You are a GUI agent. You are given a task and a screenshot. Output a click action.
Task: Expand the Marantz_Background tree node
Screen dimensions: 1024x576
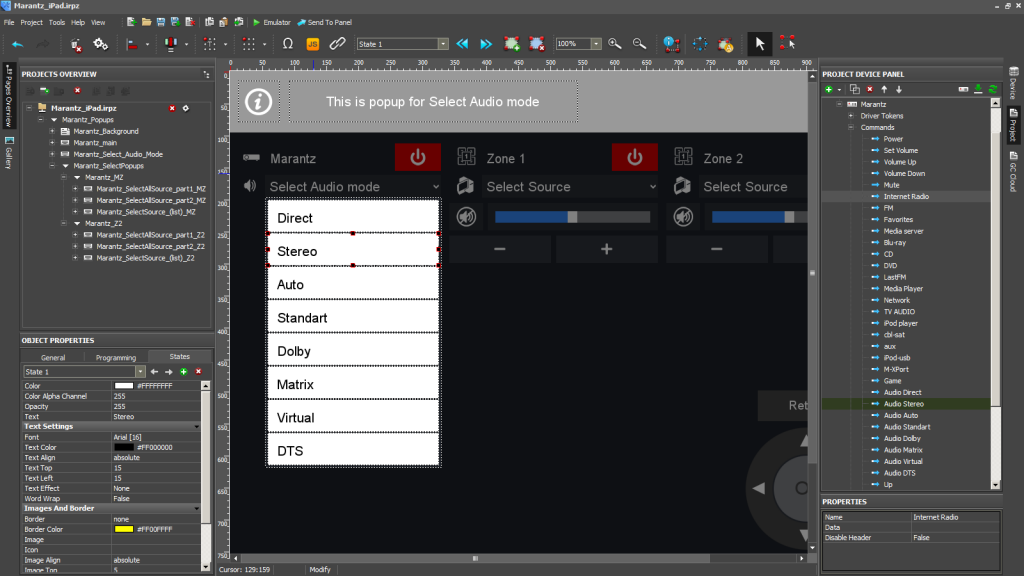[52, 131]
